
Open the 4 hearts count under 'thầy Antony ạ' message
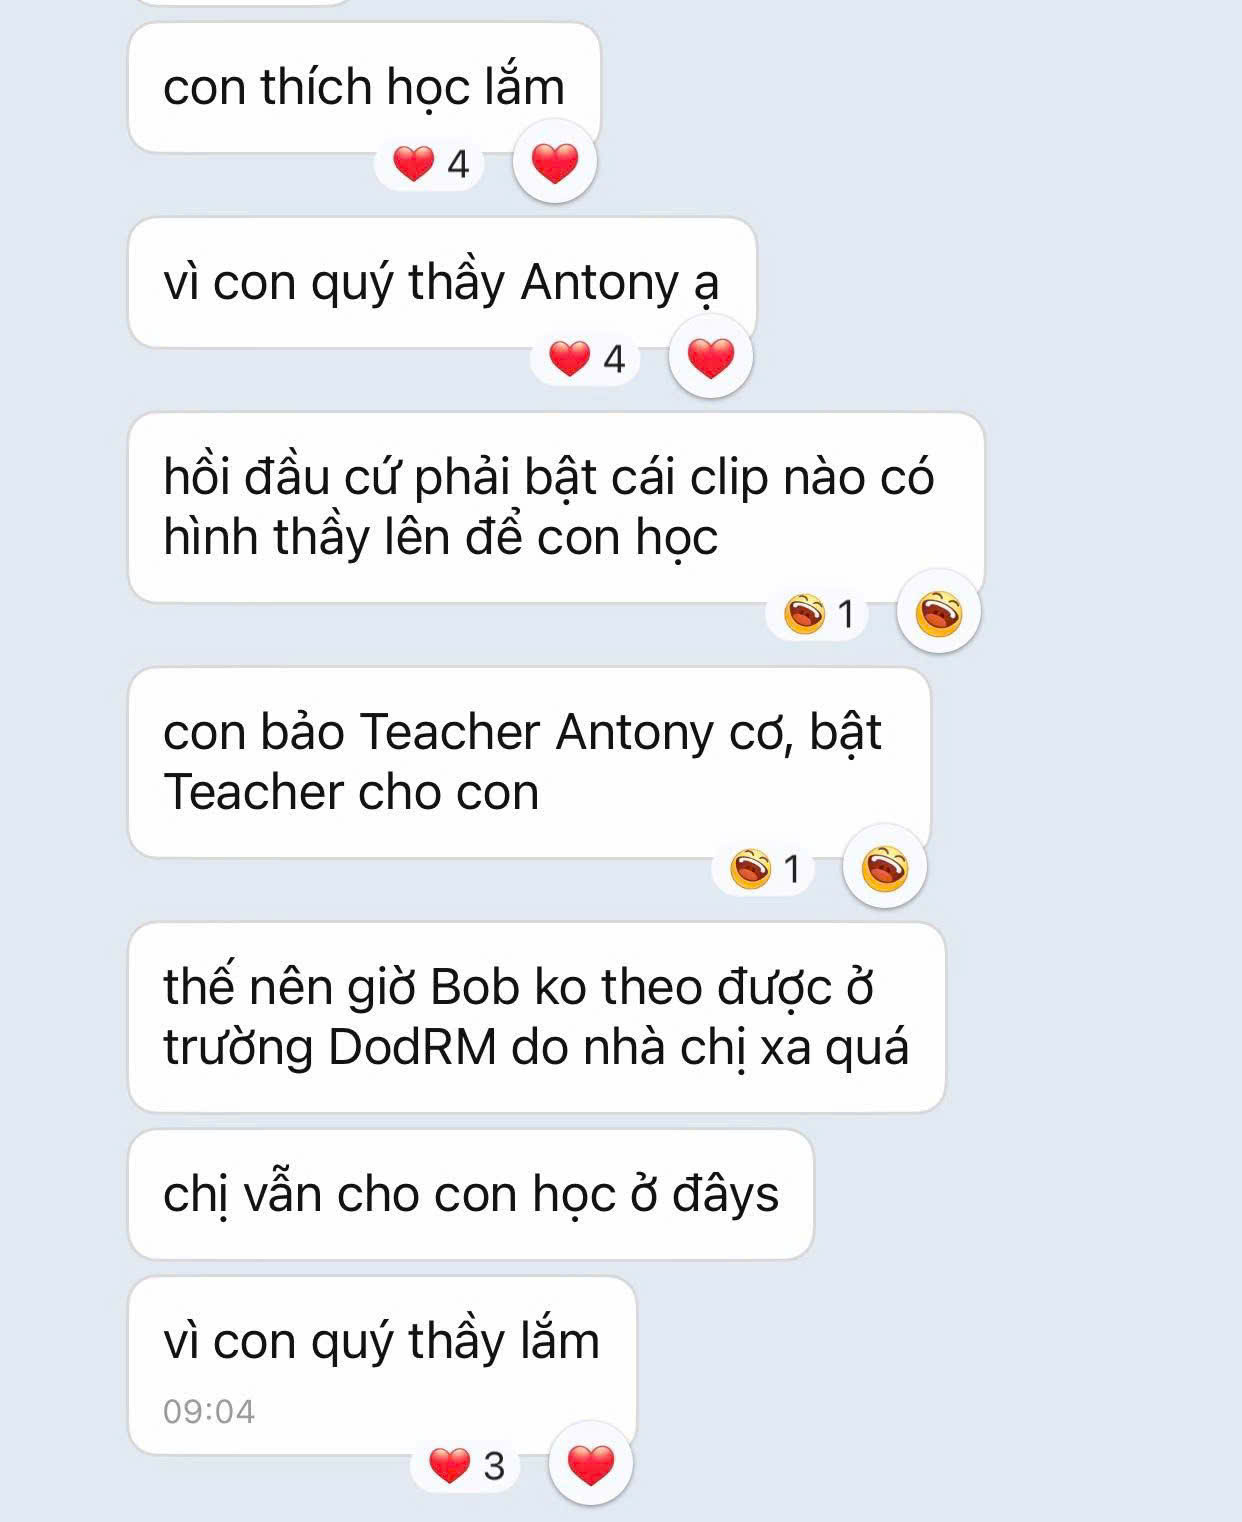(587, 358)
